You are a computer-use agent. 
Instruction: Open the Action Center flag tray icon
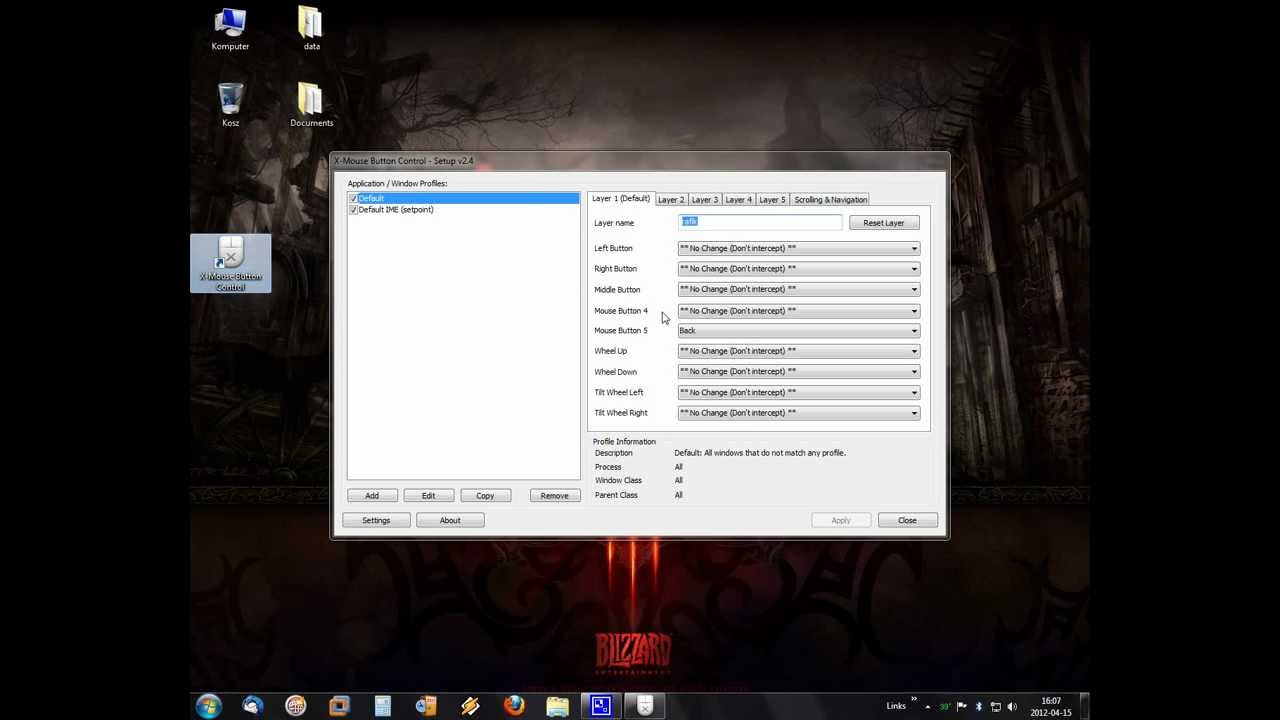[x=962, y=706]
